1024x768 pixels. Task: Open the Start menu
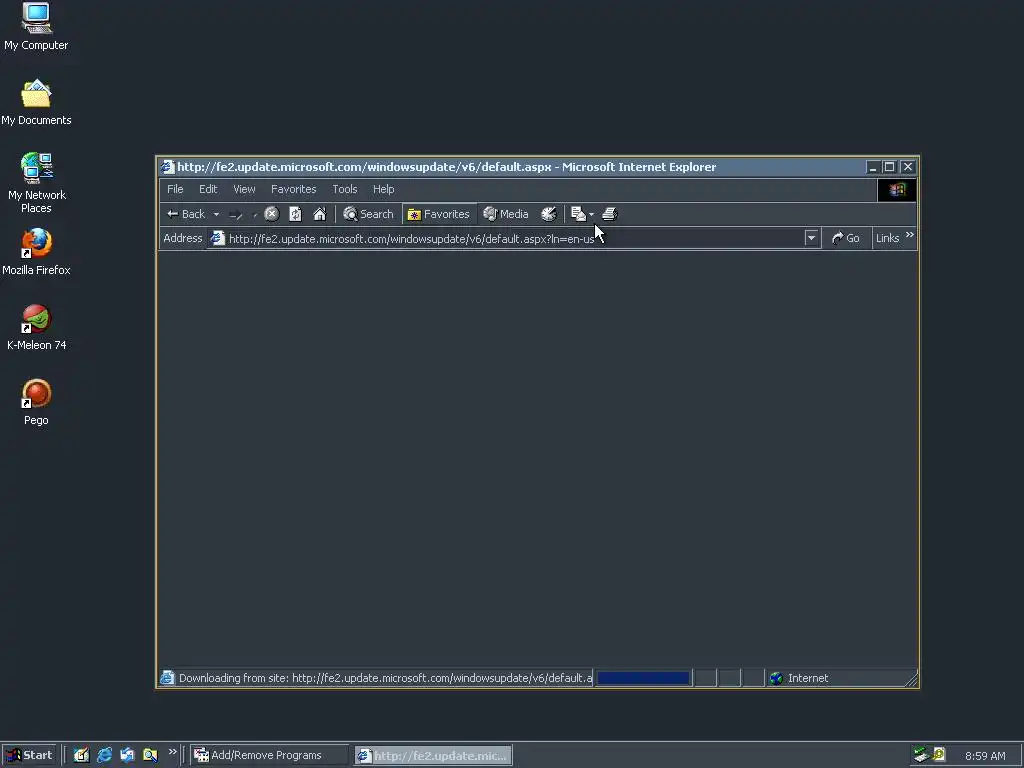point(29,755)
